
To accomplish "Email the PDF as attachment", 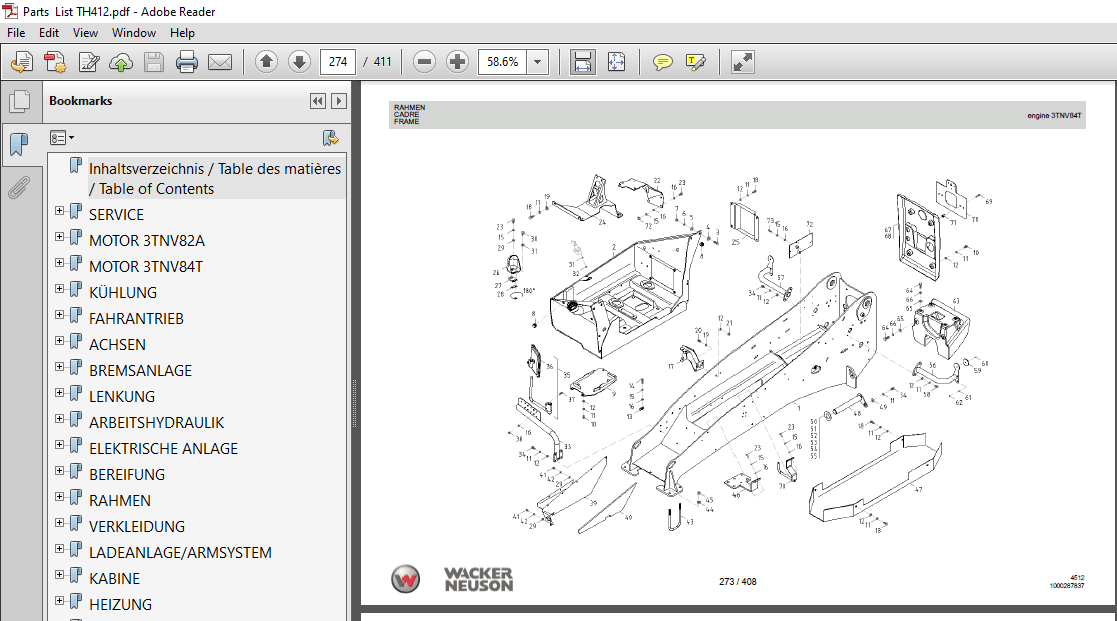I will [220, 61].
